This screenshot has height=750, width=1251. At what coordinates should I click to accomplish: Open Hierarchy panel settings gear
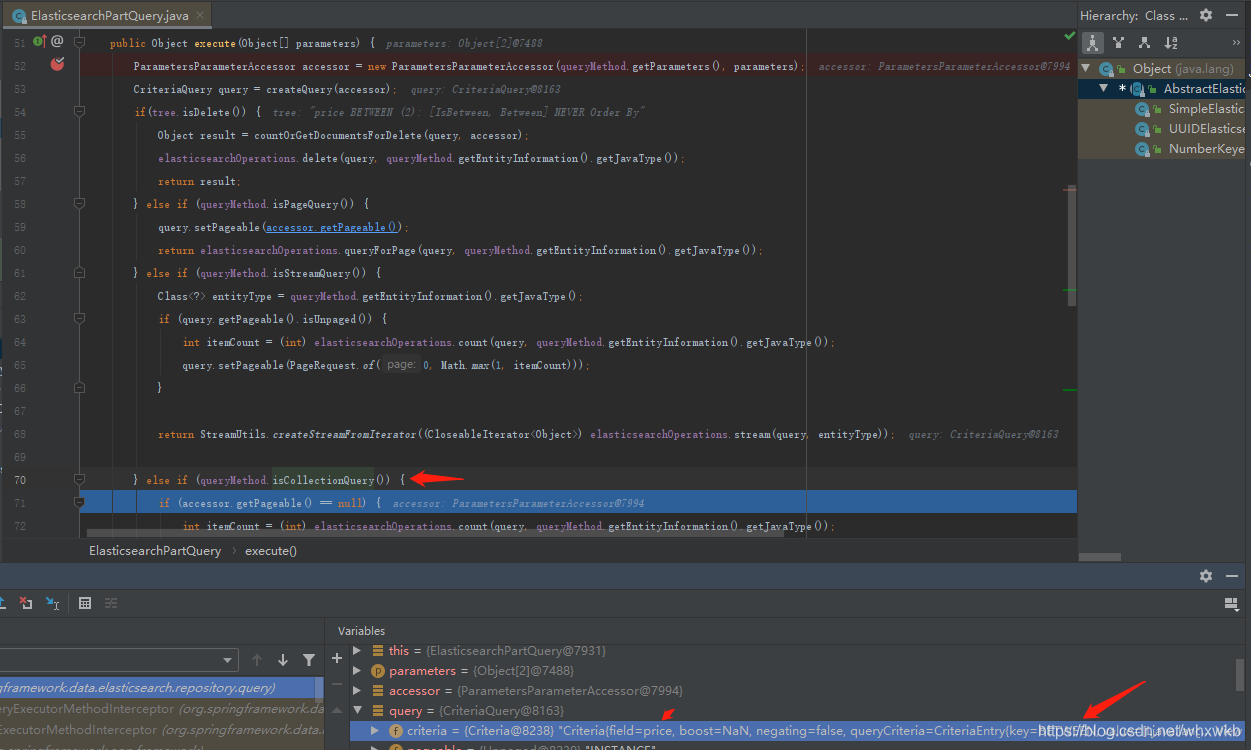[1206, 15]
